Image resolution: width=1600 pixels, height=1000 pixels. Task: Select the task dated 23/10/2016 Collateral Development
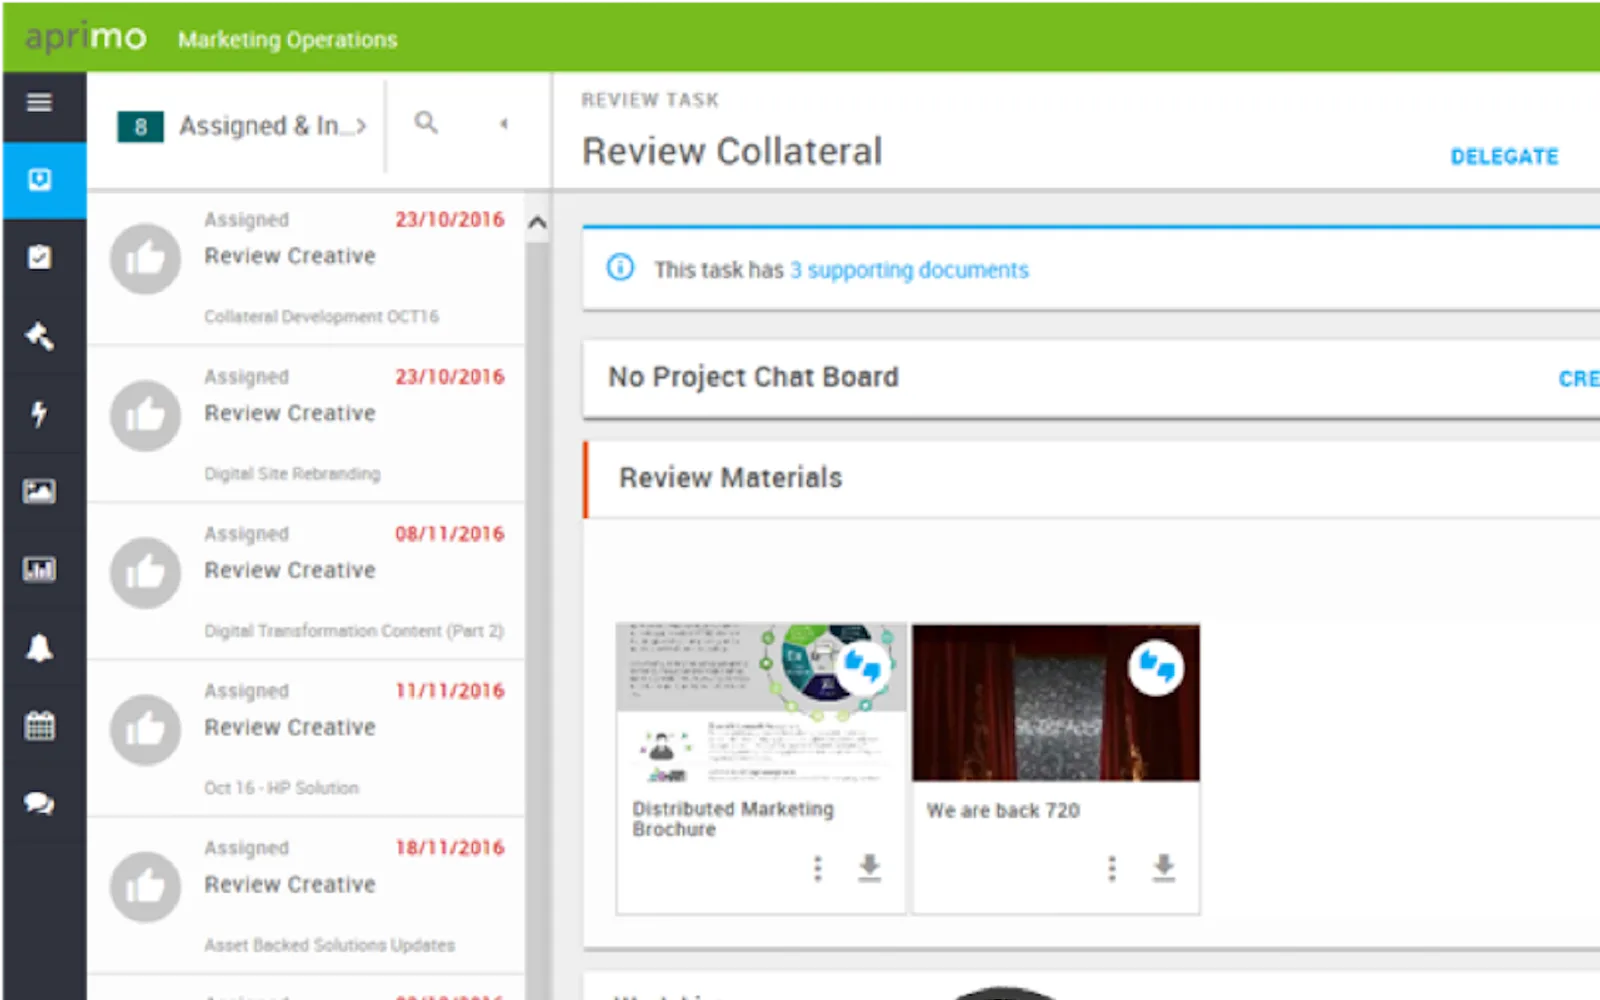point(306,268)
